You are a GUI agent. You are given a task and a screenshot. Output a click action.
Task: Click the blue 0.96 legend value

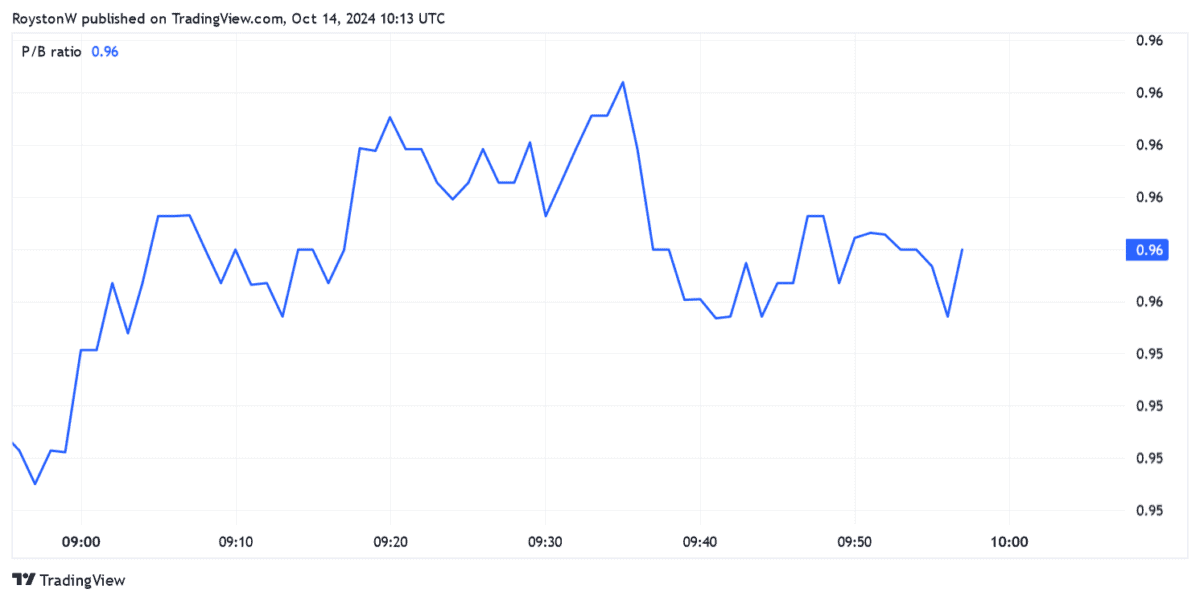tap(105, 52)
